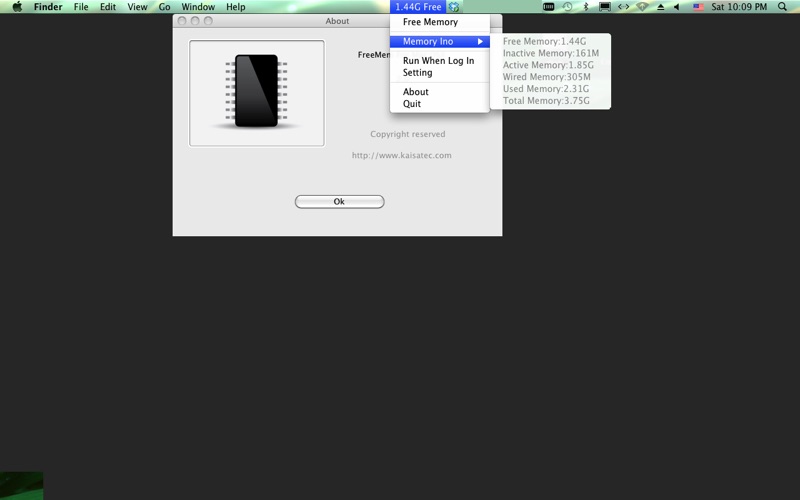The height and width of the screenshot is (500, 800).
Task: Choose Setting in the dropdown menu
Action: pos(418,73)
